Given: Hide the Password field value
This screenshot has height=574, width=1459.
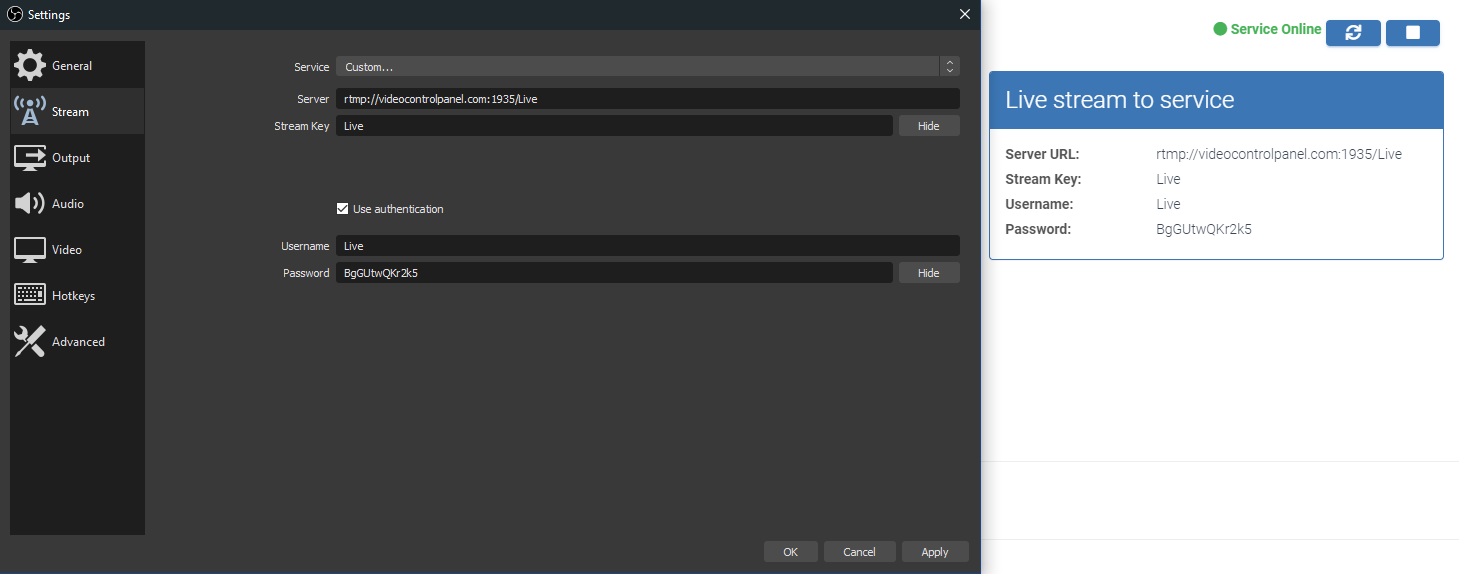Looking at the screenshot, I should 928,273.
